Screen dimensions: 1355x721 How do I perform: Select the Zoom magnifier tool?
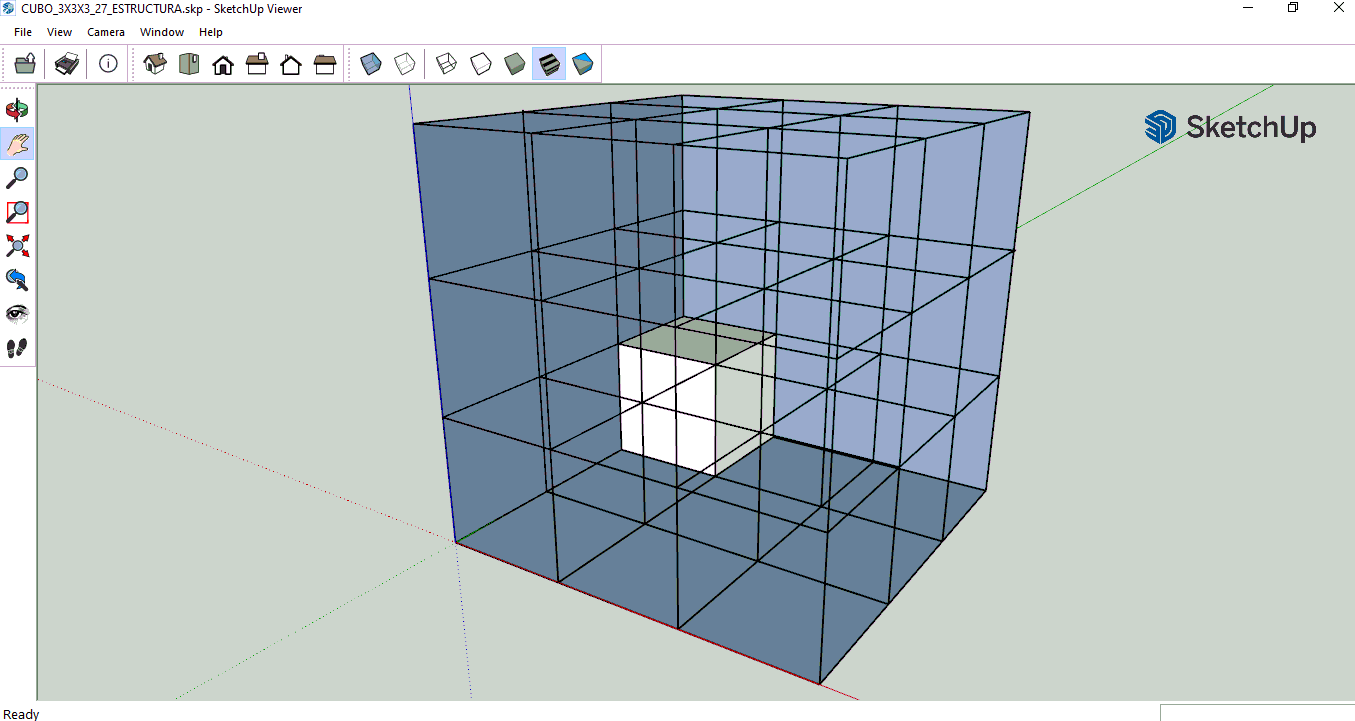[18, 178]
